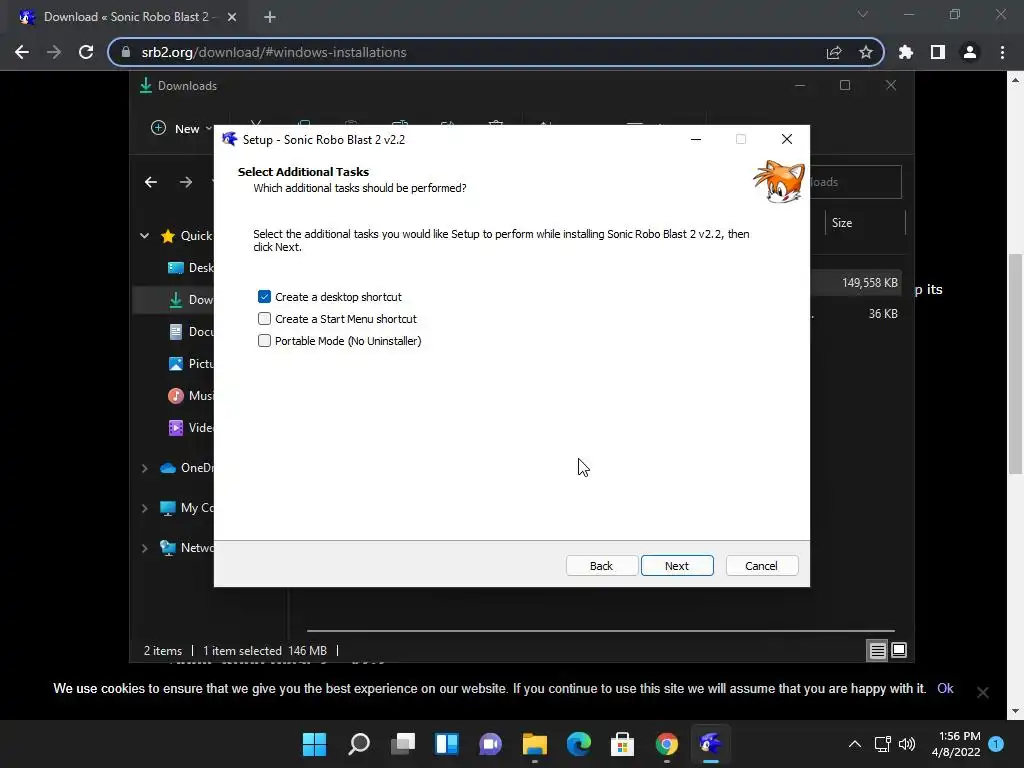Dismiss cookie banner with X icon
Image resolution: width=1024 pixels, height=768 pixels.
[982, 692]
